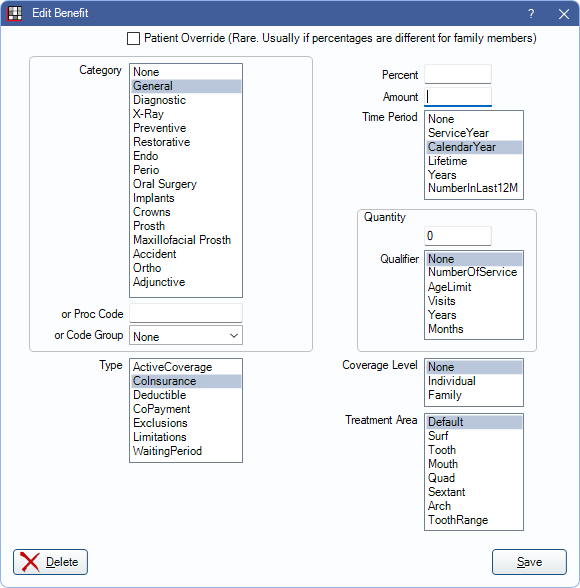Click the red X Delete icon
The height and width of the screenshot is (588, 580).
pyautogui.click(x=30, y=562)
